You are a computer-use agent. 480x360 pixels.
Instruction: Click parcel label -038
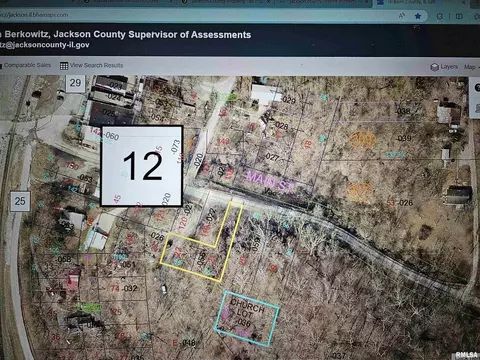[x=403, y=111]
